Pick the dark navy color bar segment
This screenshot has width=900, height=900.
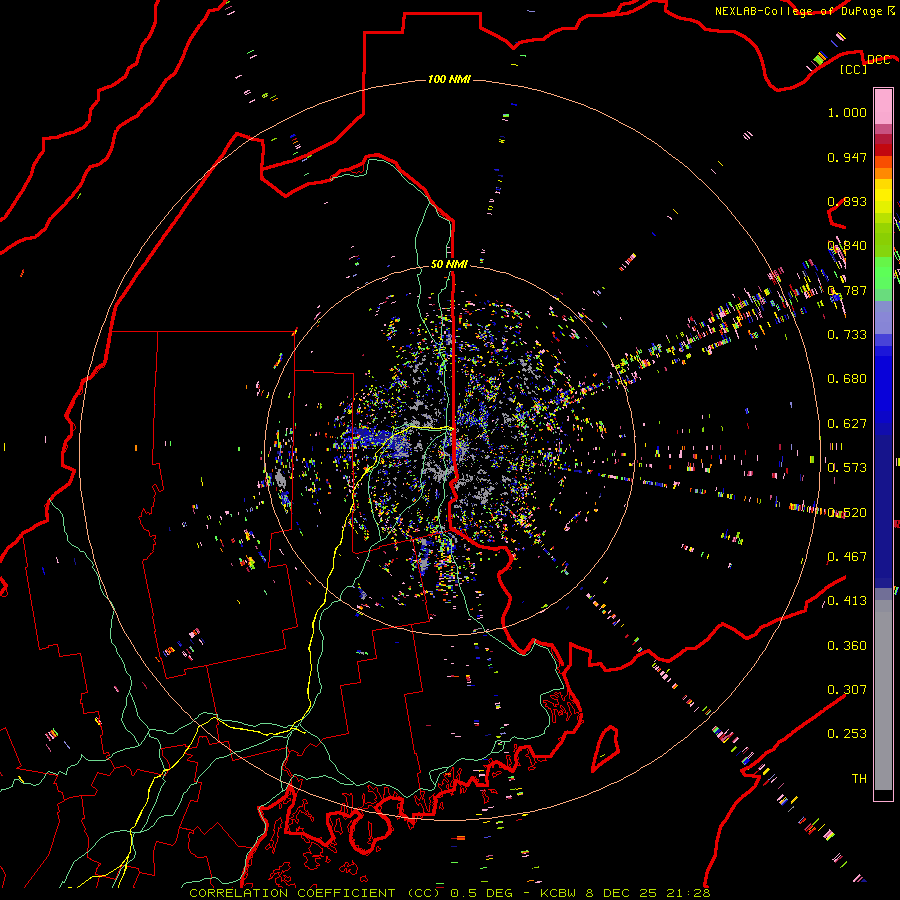(883, 505)
